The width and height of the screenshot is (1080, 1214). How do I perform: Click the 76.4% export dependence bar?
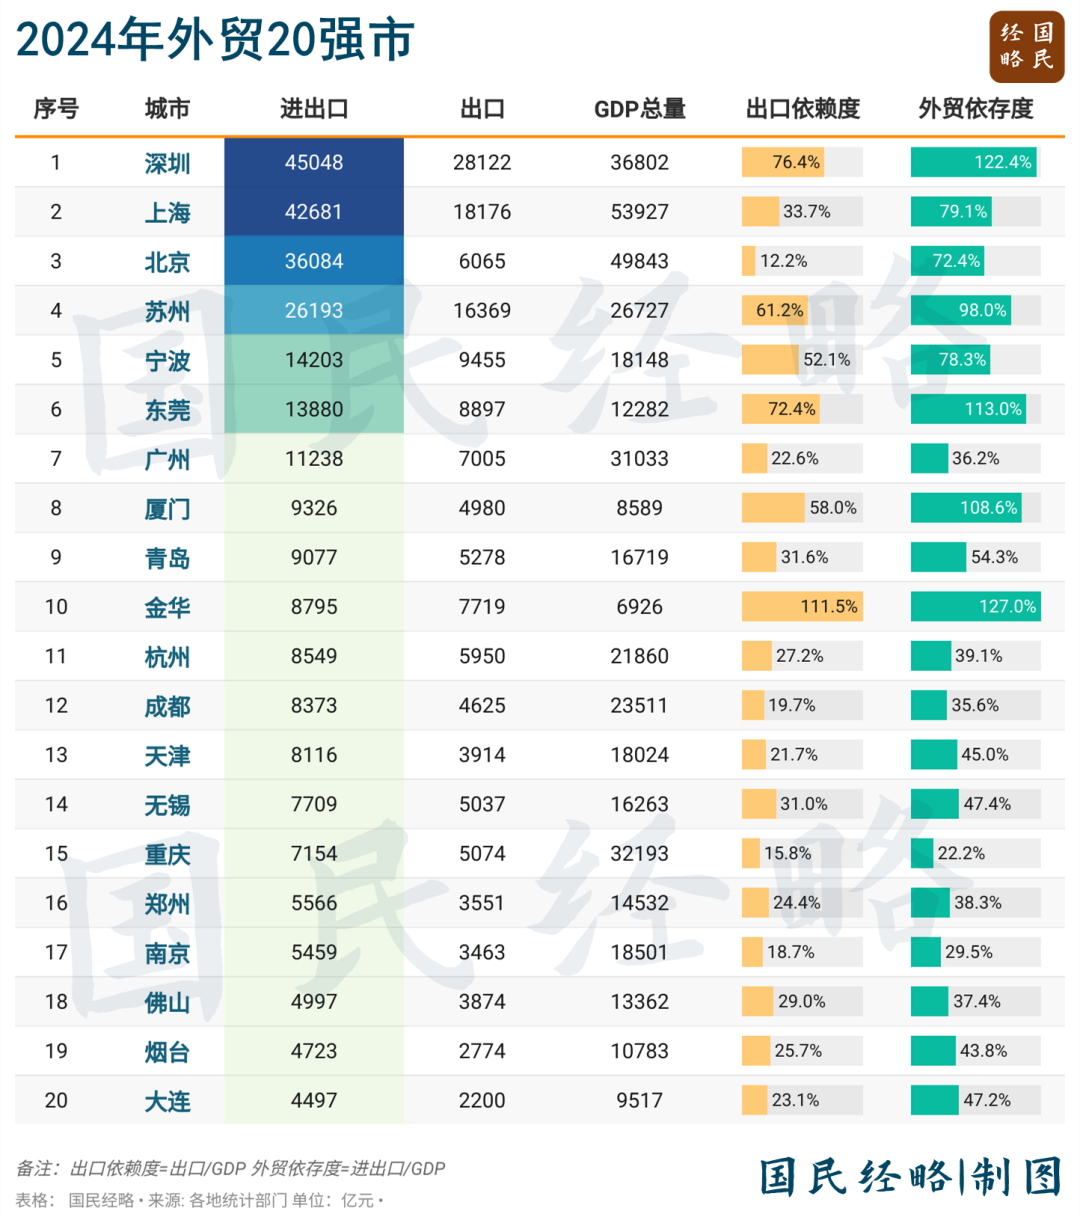783,162
